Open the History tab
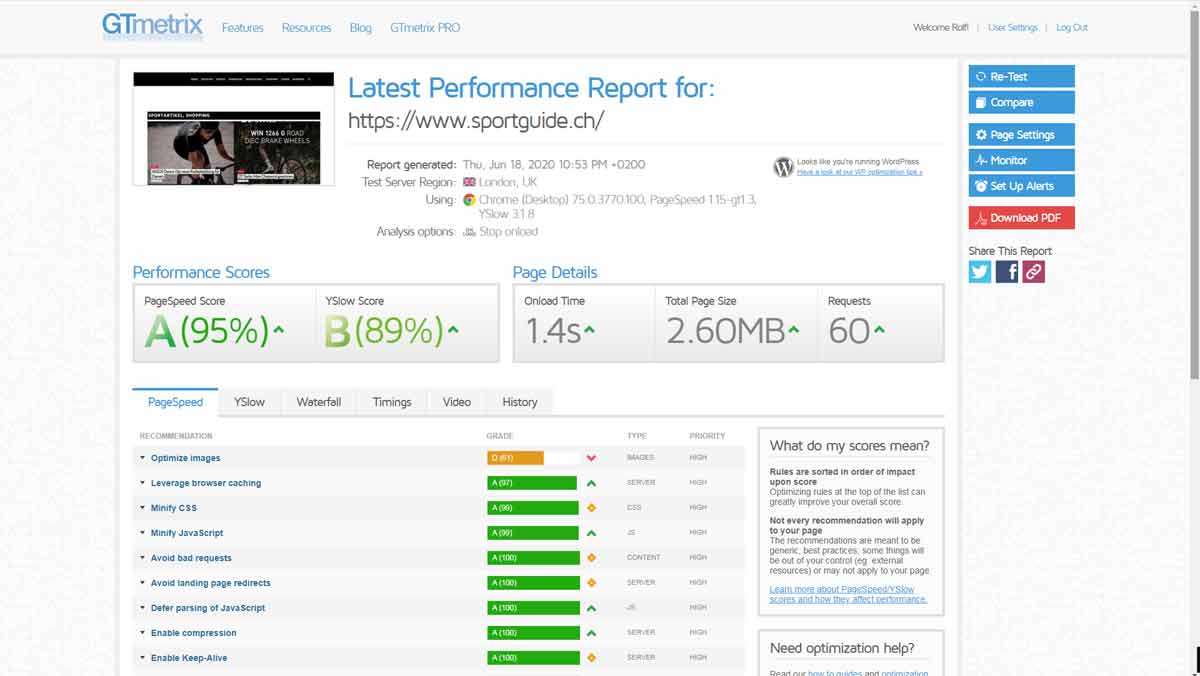The height and width of the screenshot is (676, 1200). pyautogui.click(x=520, y=402)
